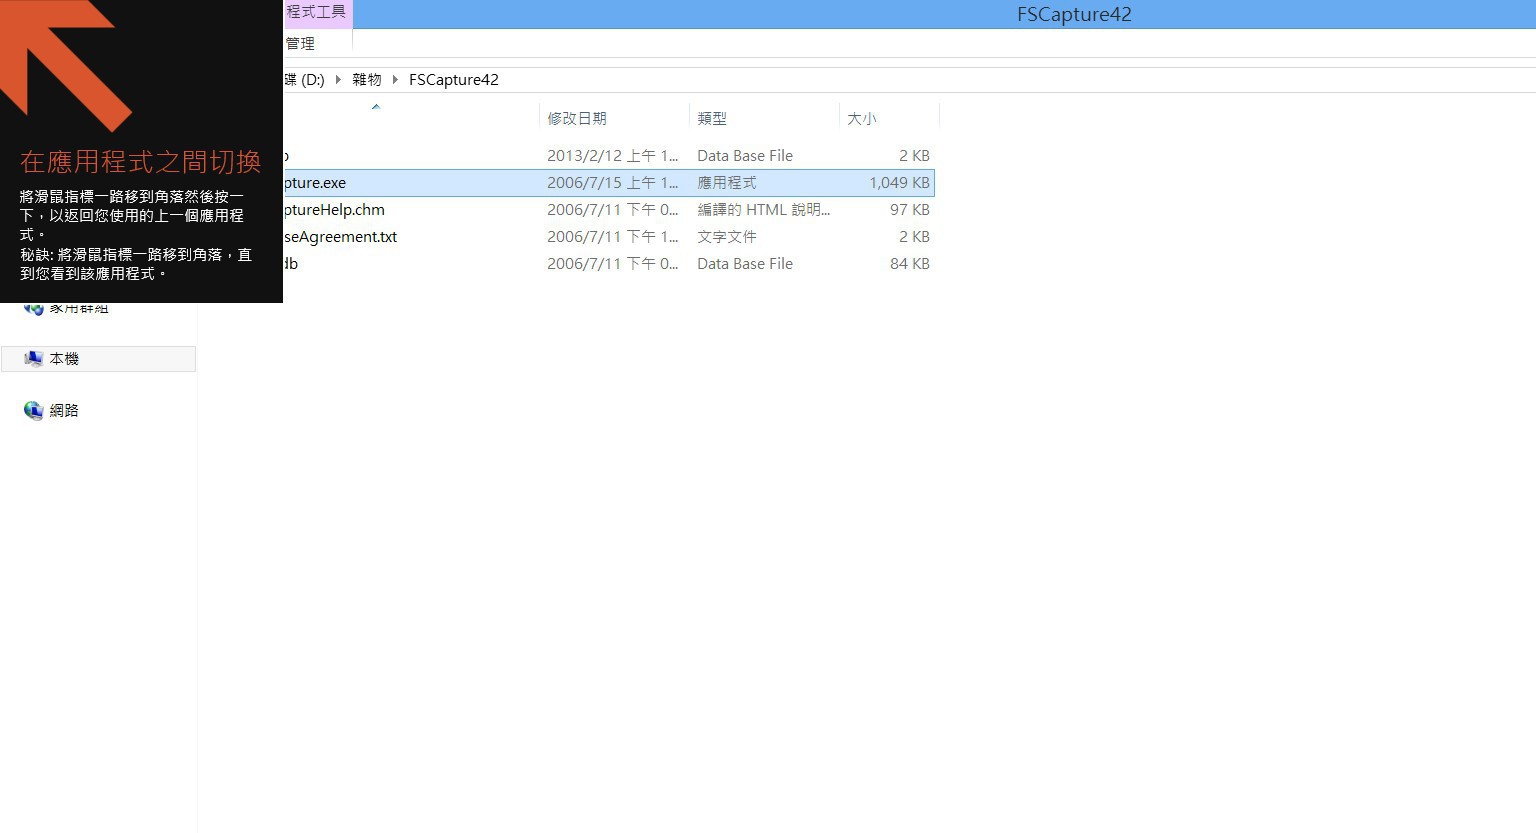
Task: Go to the (D:) drive breadcrumb
Action: tap(305, 80)
